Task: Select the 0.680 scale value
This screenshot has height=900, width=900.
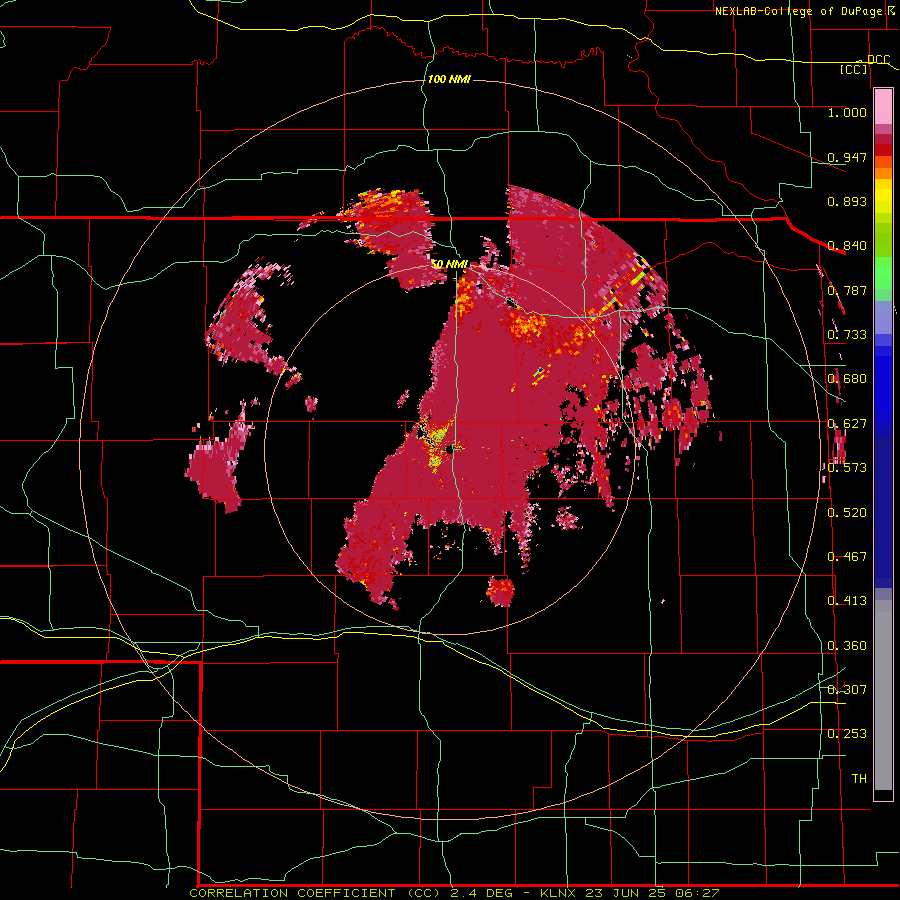Action: [847, 379]
